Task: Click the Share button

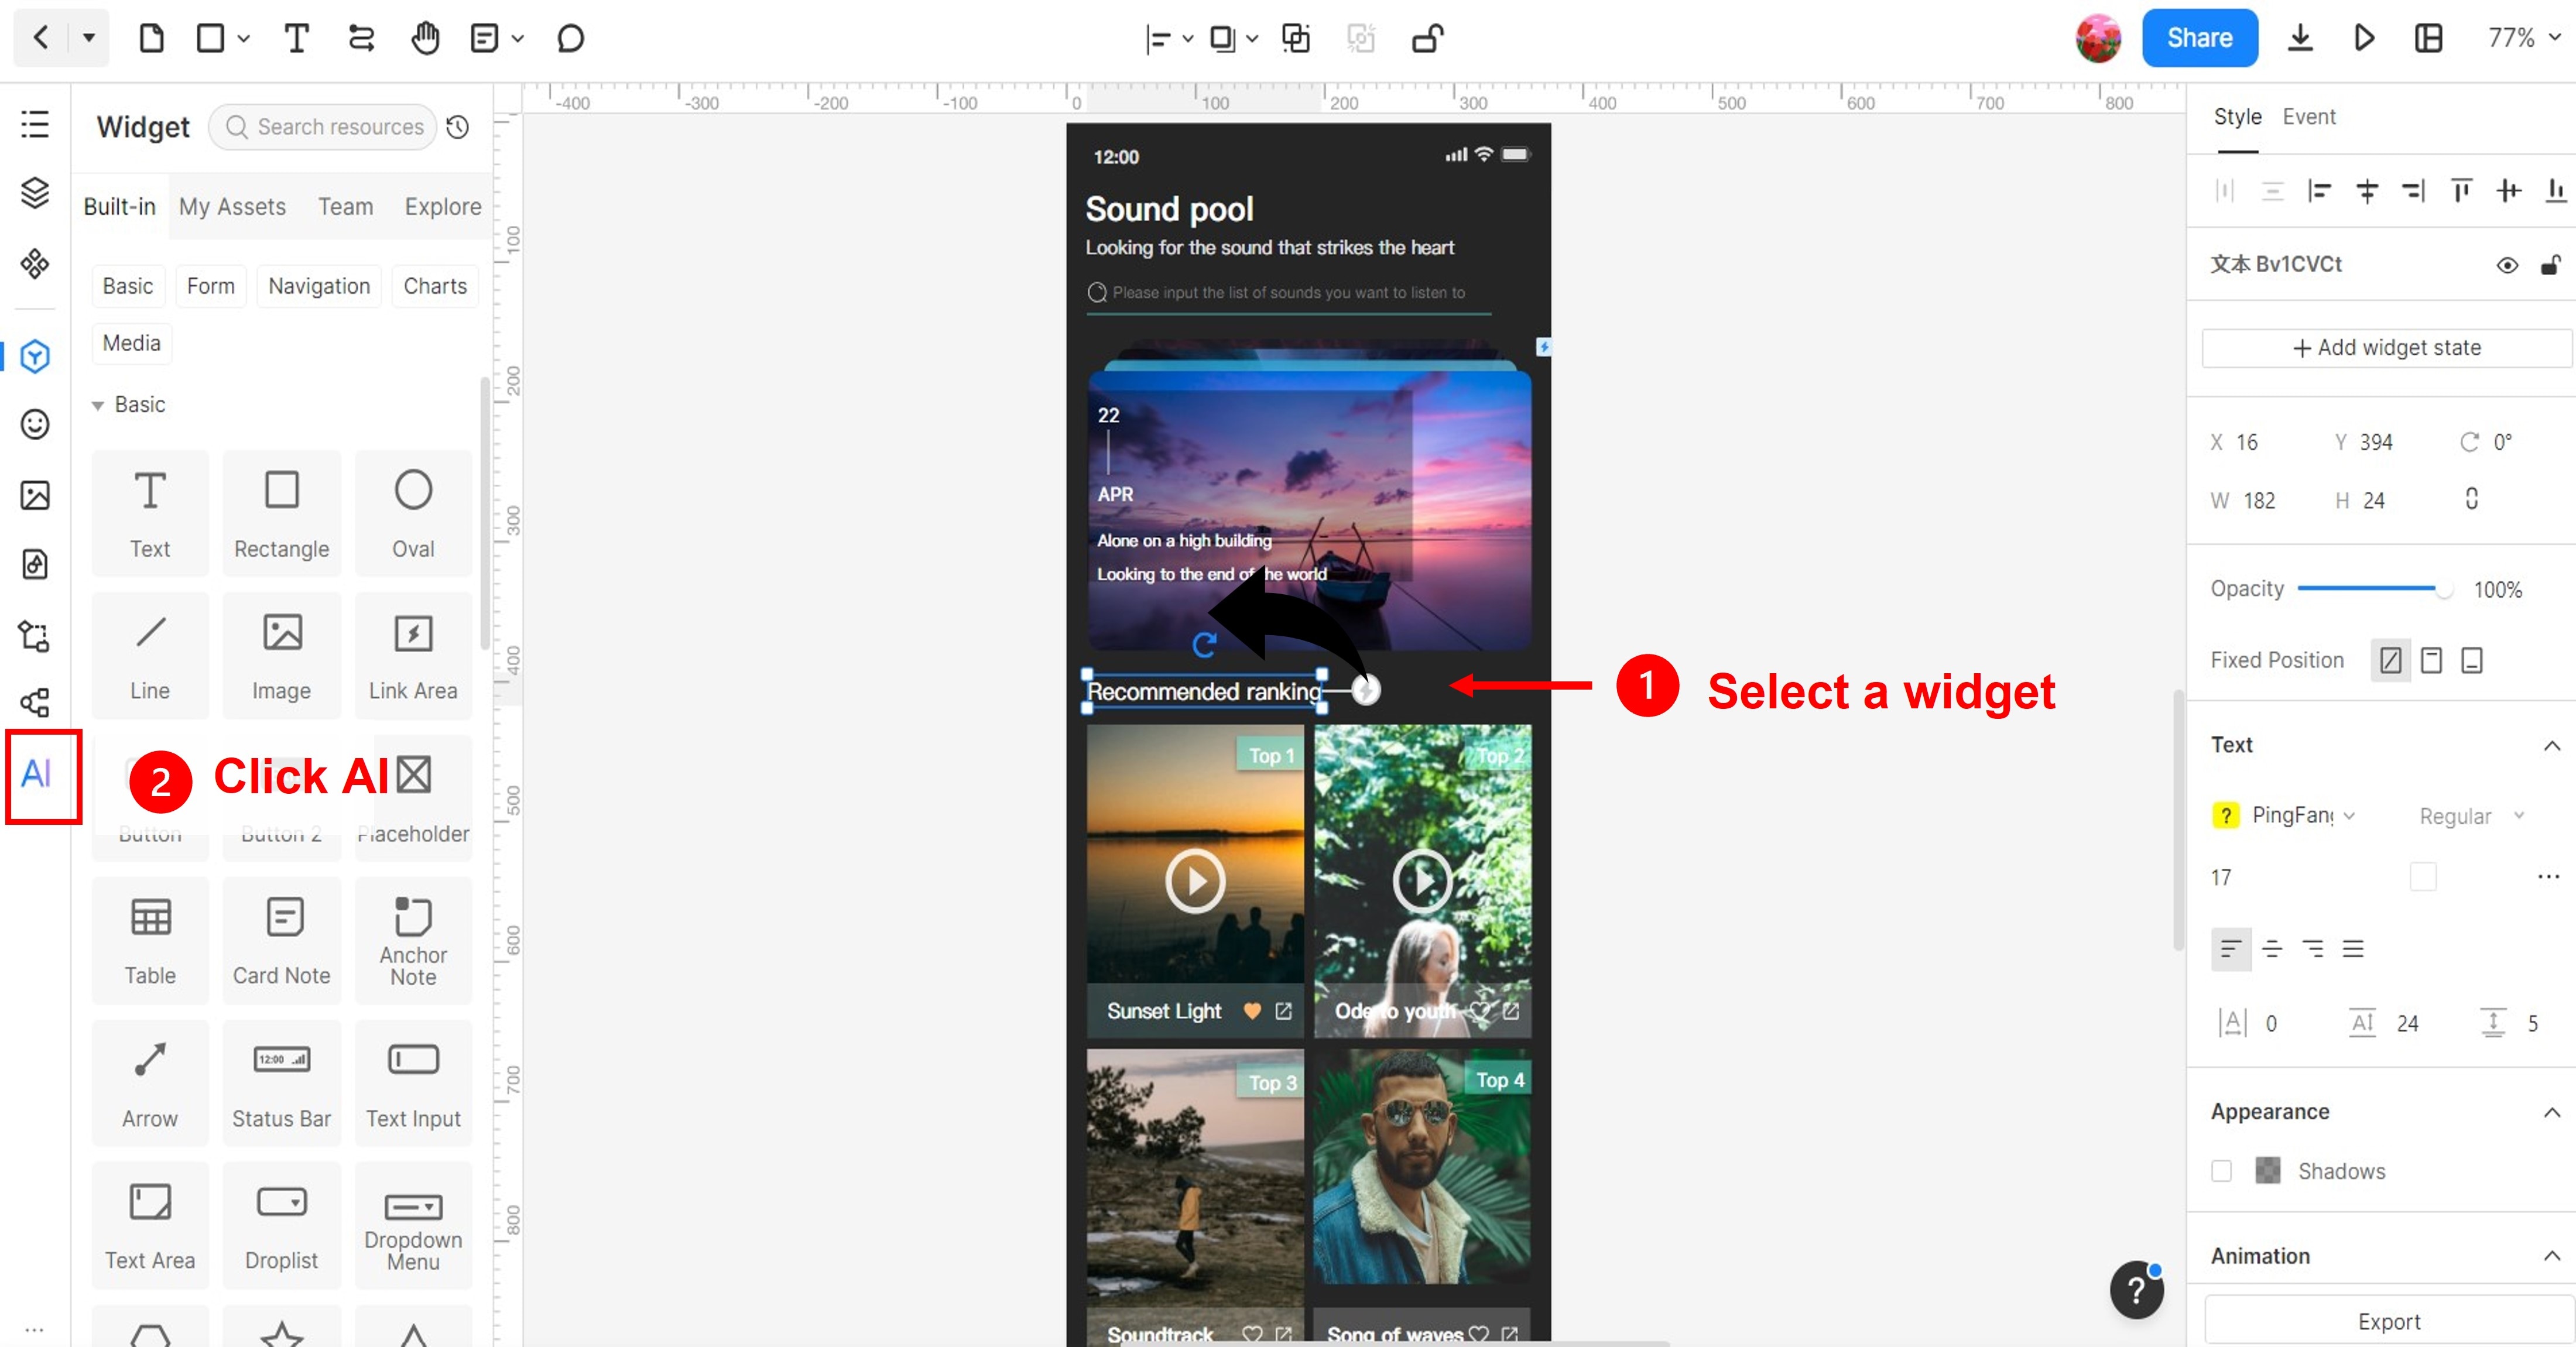Action: [x=2199, y=38]
